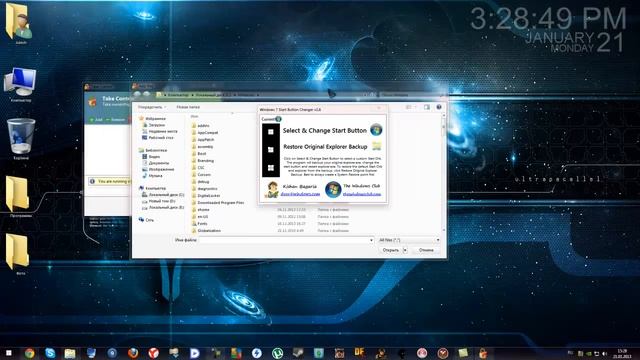This screenshot has width=640, height=360.
Task: Click the Select & Change Start Button orb
Action: pyautogui.click(x=376, y=130)
